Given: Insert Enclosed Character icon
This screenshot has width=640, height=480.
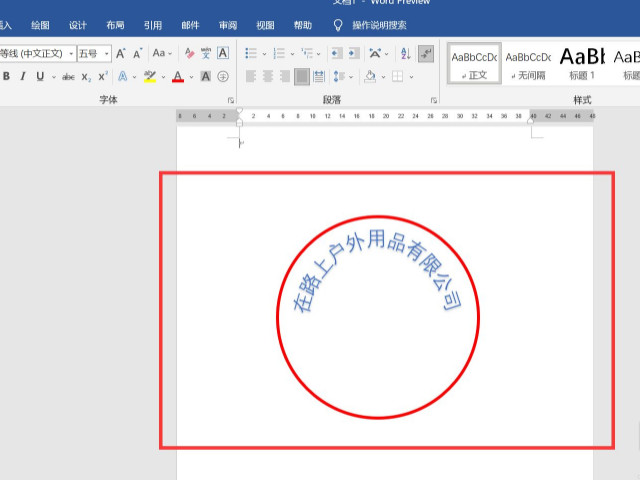Looking at the screenshot, I should point(223,76).
